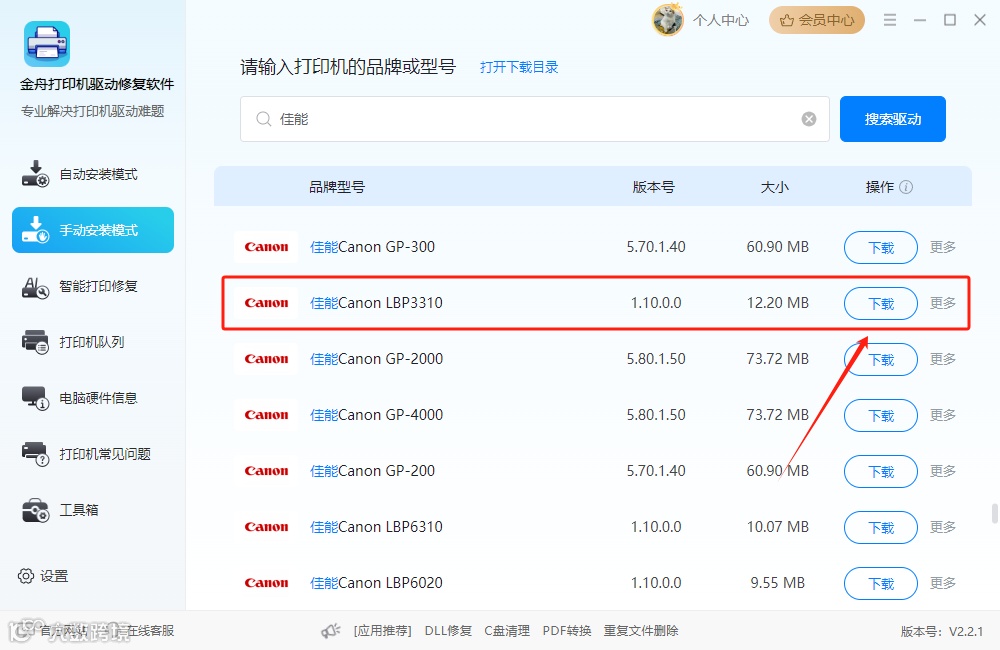Click version text 版本号: V2.2.1
Screen dimensions: 1000x650
(942, 632)
